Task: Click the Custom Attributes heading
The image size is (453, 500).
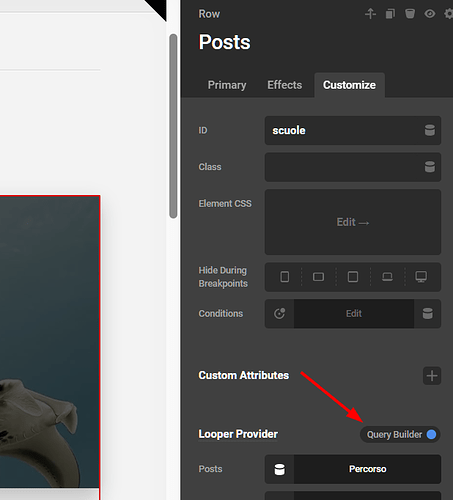Action: tap(244, 375)
